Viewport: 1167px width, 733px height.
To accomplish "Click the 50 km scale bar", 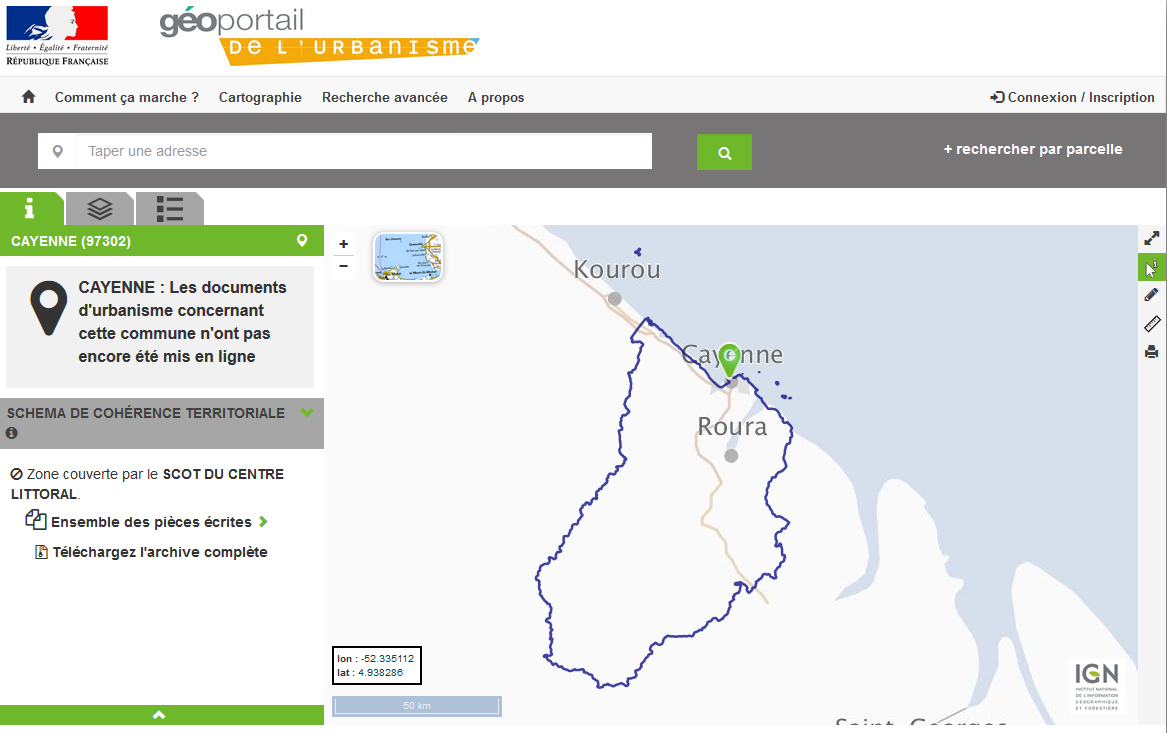I will 417,705.
